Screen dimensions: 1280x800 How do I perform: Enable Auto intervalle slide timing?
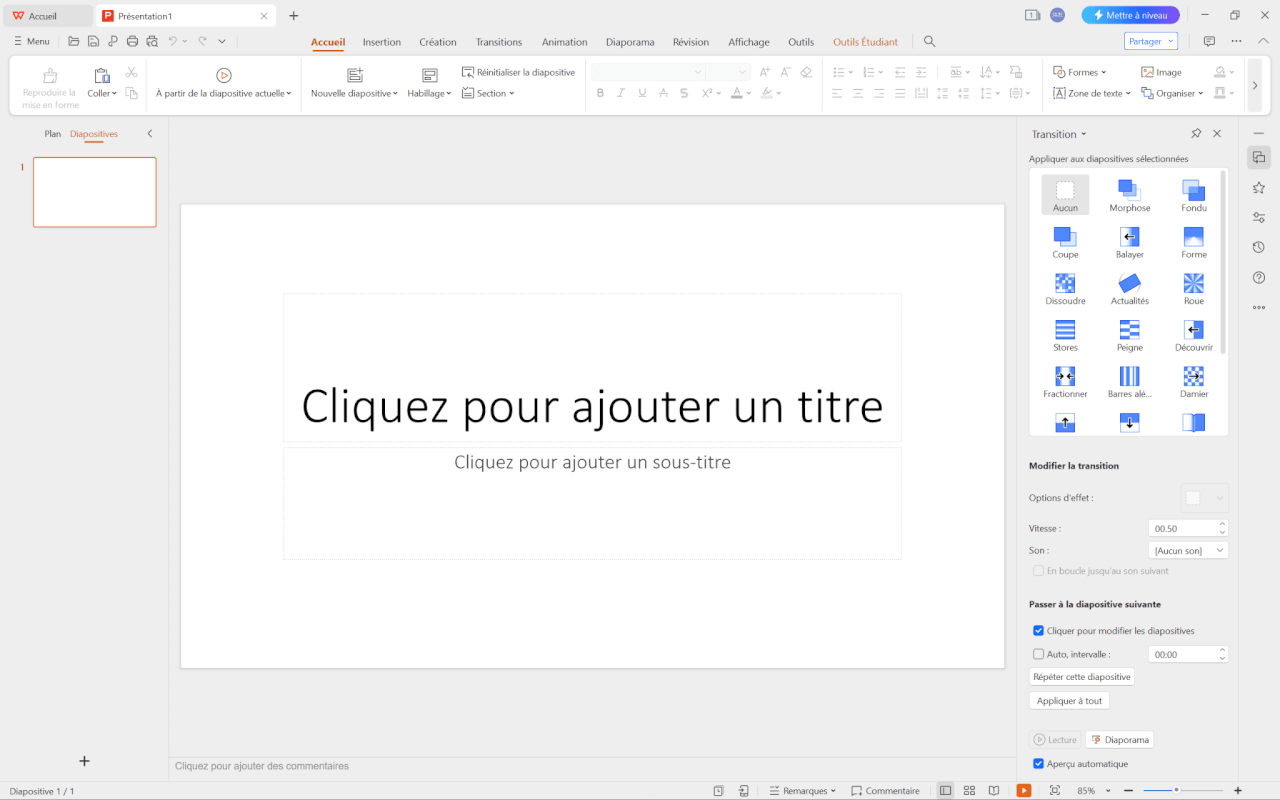[1038, 653]
